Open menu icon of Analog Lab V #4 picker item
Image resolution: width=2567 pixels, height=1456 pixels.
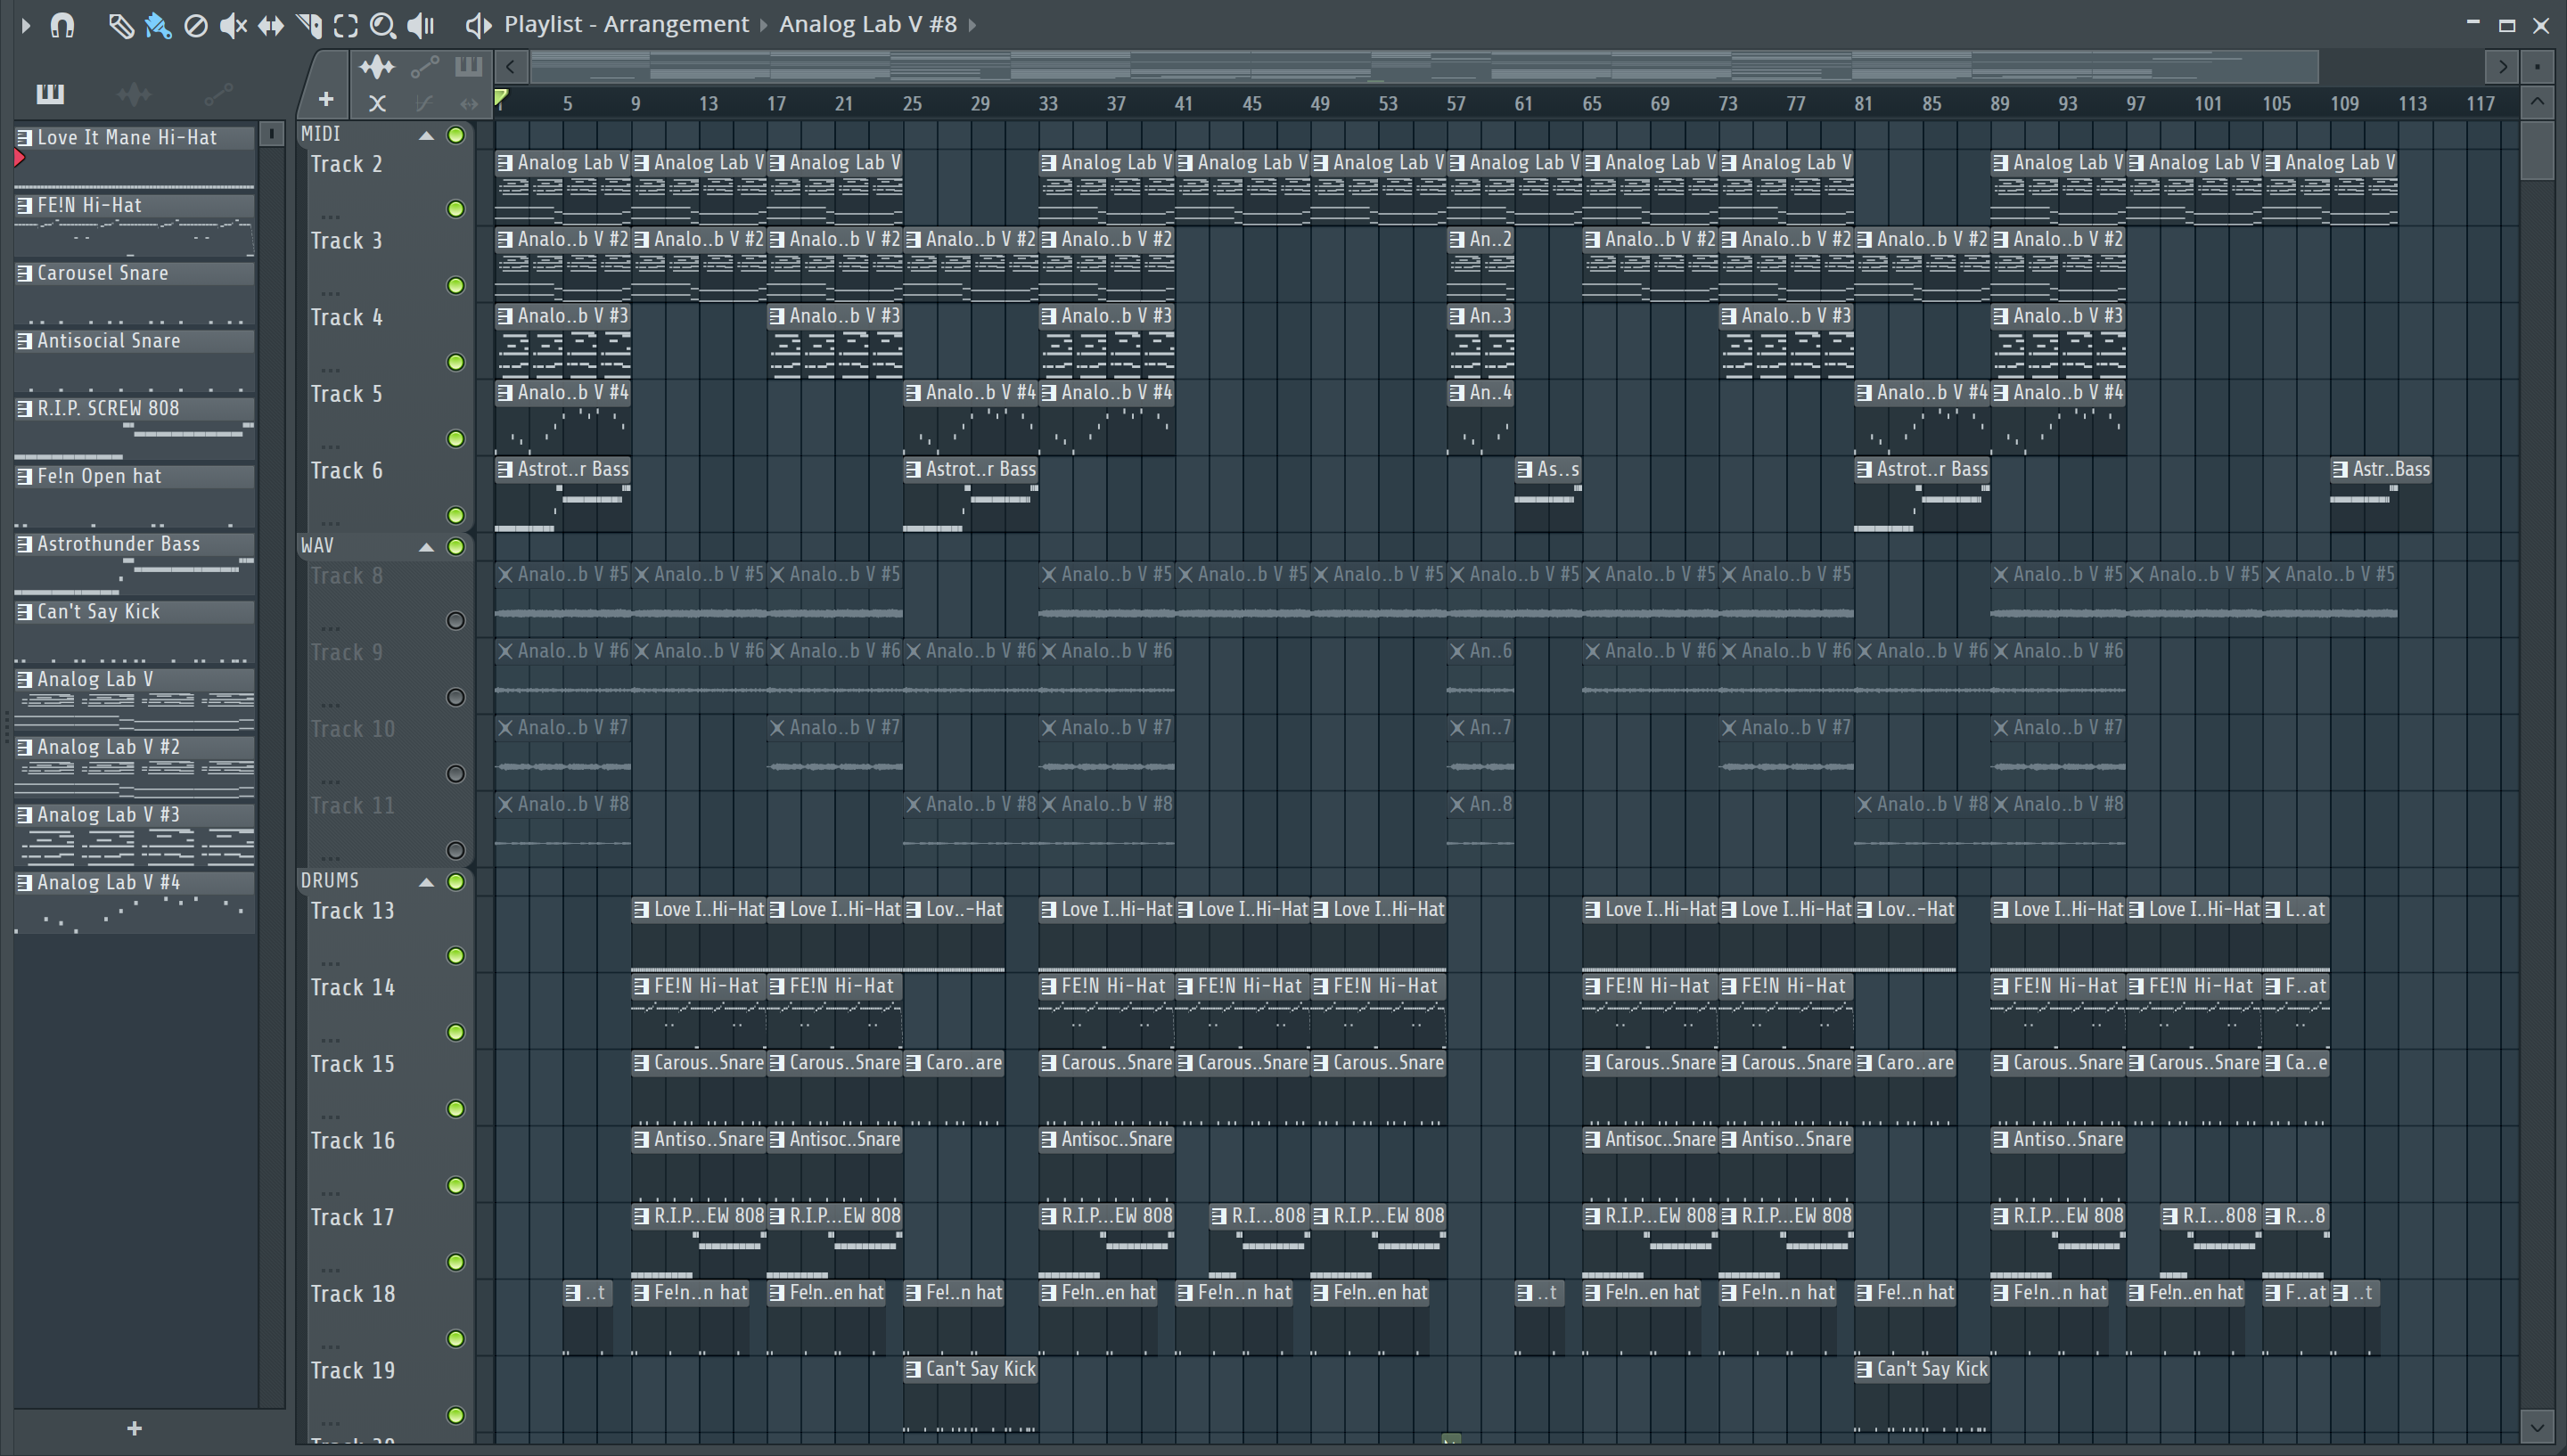point(24,883)
